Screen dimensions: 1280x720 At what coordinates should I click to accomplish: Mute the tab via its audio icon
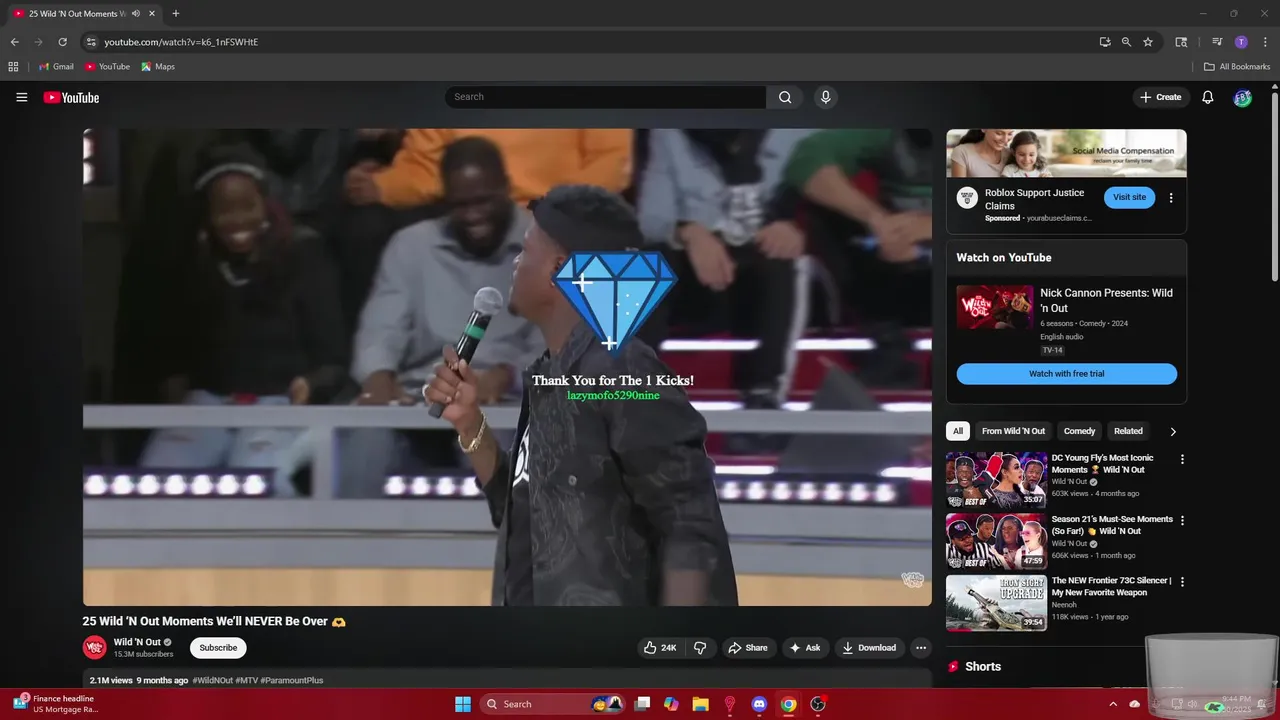coord(135,14)
